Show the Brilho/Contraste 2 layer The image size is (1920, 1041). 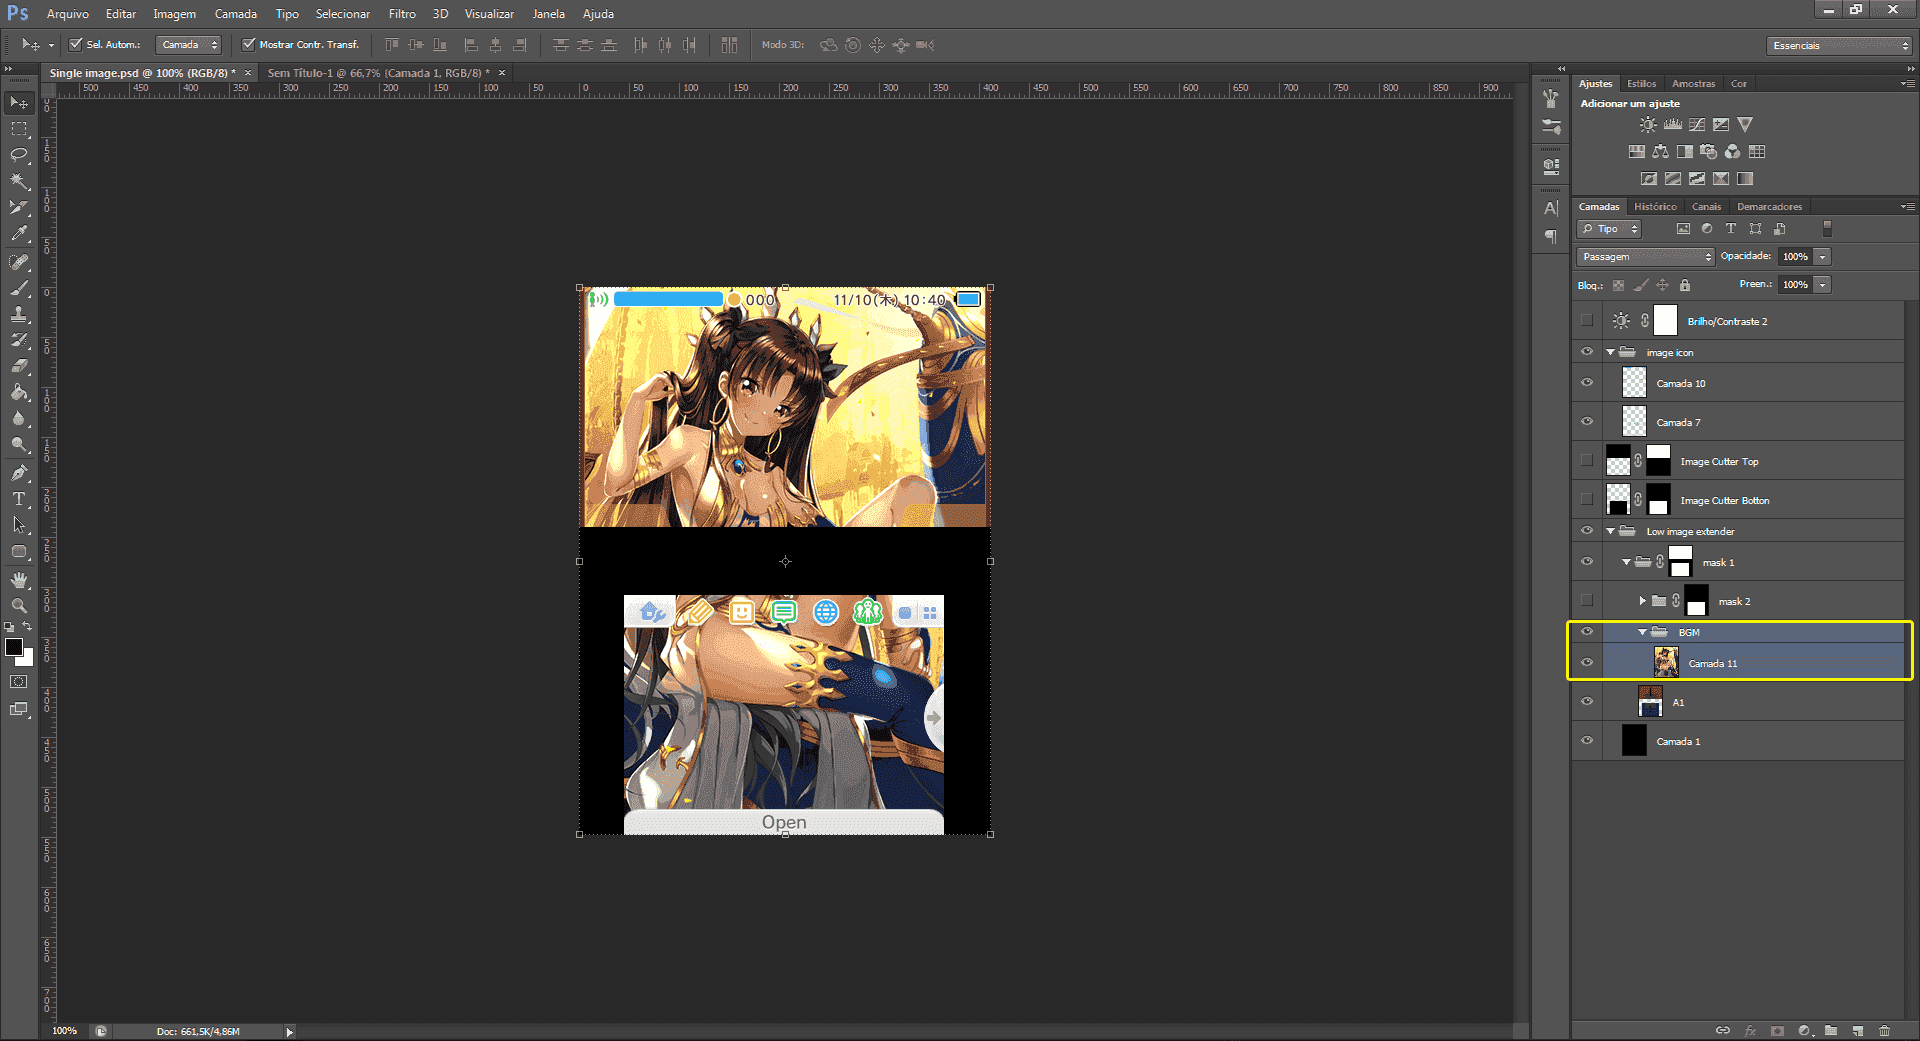click(x=1587, y=321)
